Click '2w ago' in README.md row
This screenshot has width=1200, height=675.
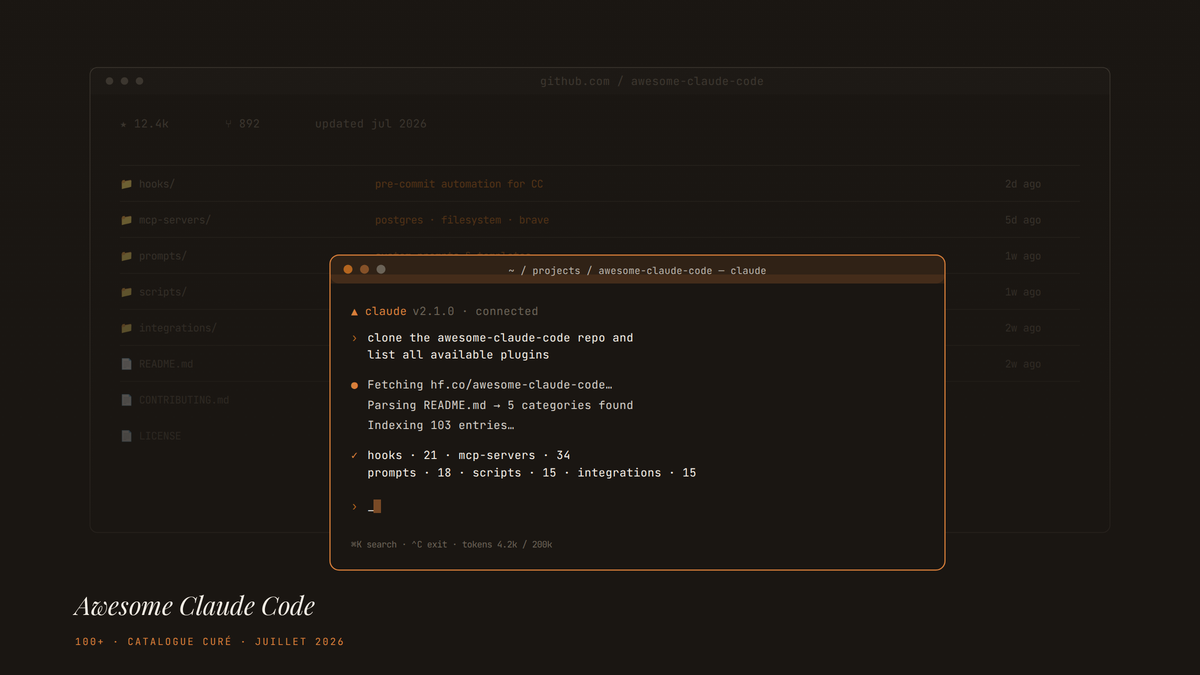click(x=1023, y=364)
